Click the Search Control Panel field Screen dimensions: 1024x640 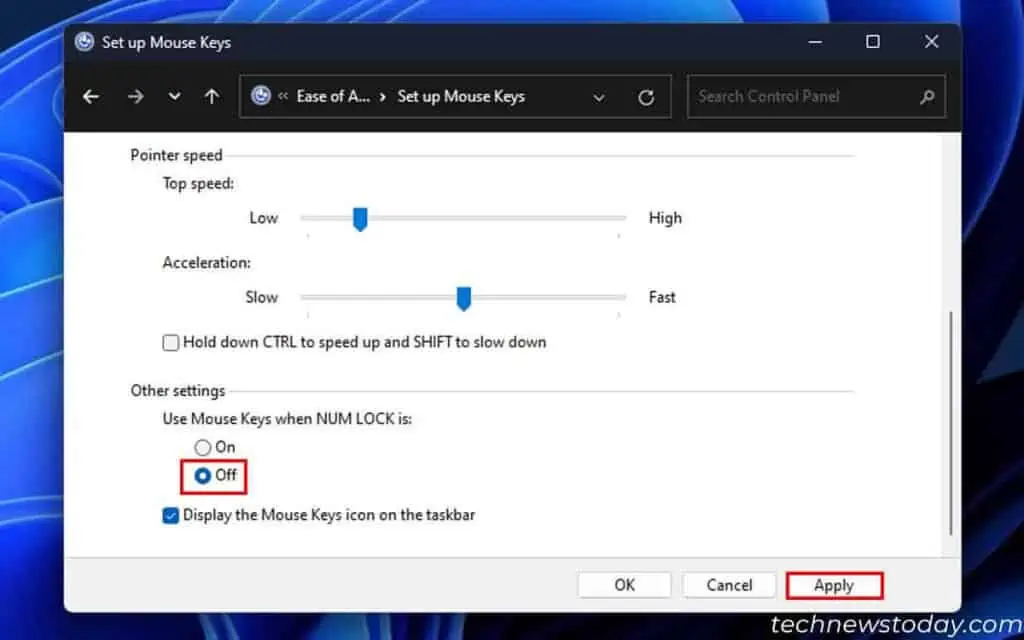[816, 97]
